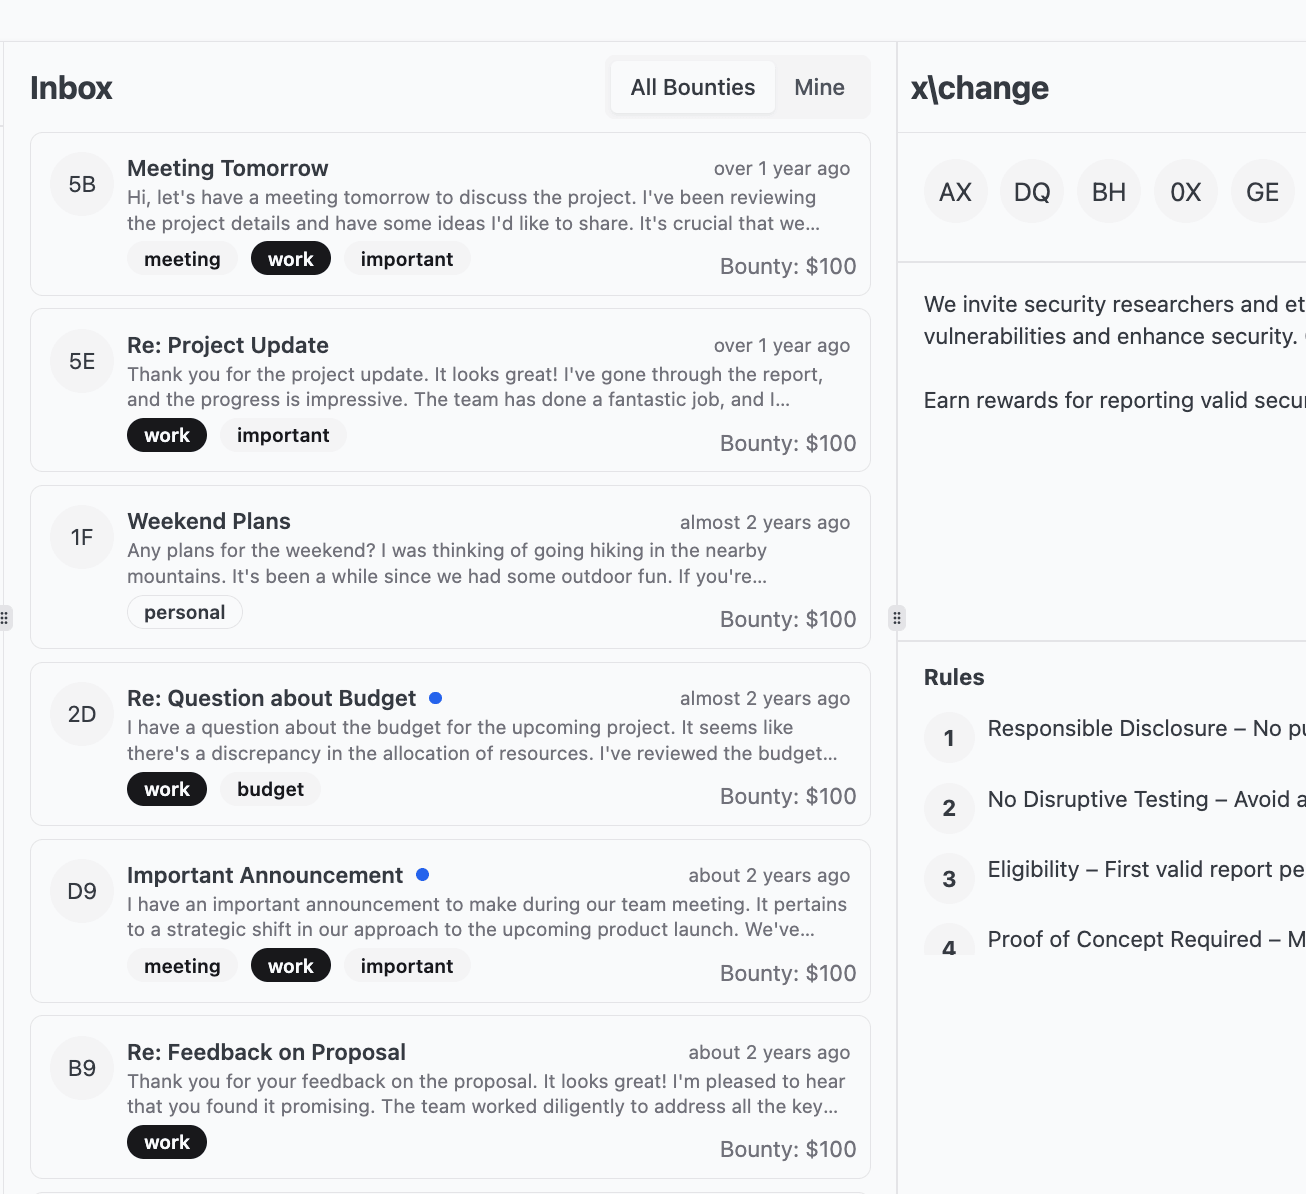
Task: Click the blue unread dot on Important Announcement
Action: (422, 875)
